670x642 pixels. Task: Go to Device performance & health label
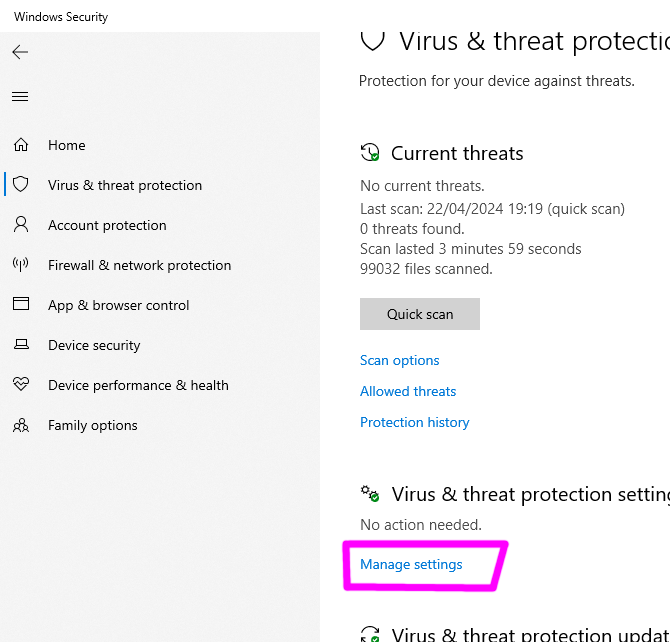tap(138, 385)
